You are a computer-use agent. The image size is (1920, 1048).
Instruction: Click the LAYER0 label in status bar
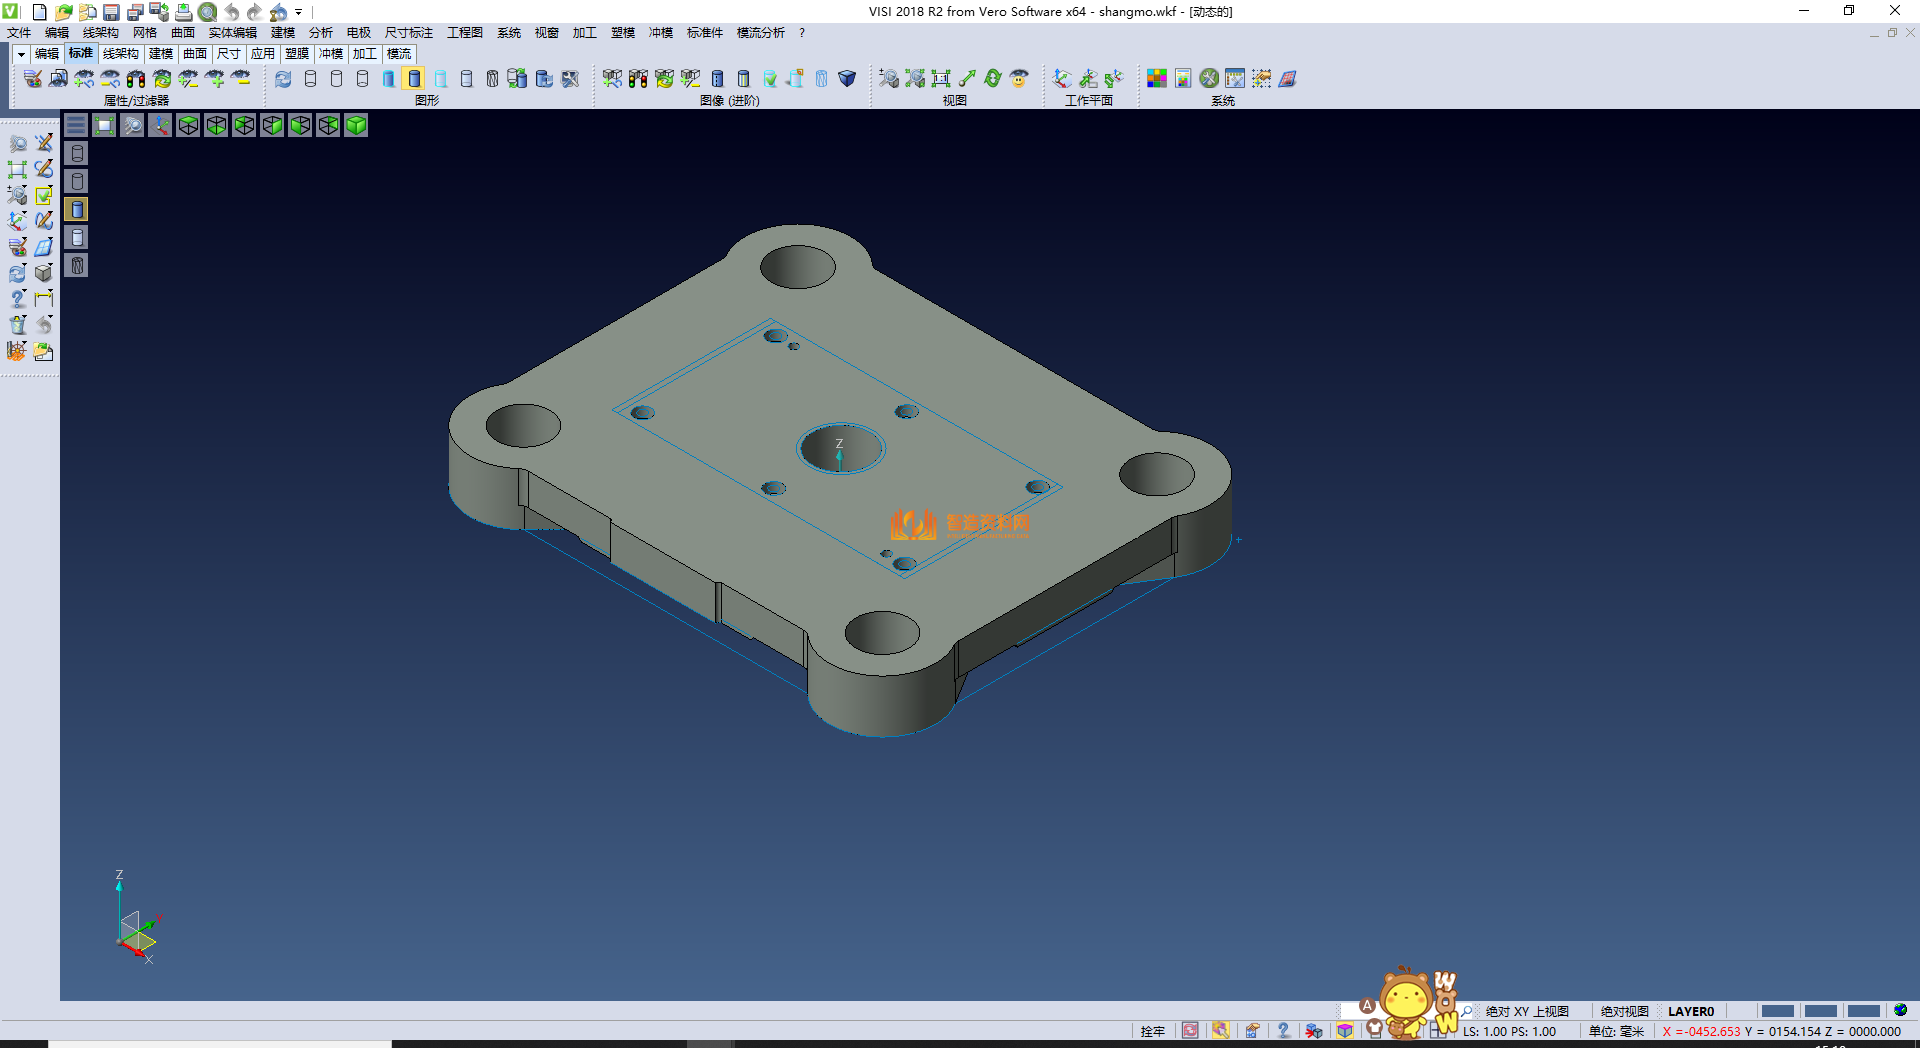click(x=1690, y=1011)
